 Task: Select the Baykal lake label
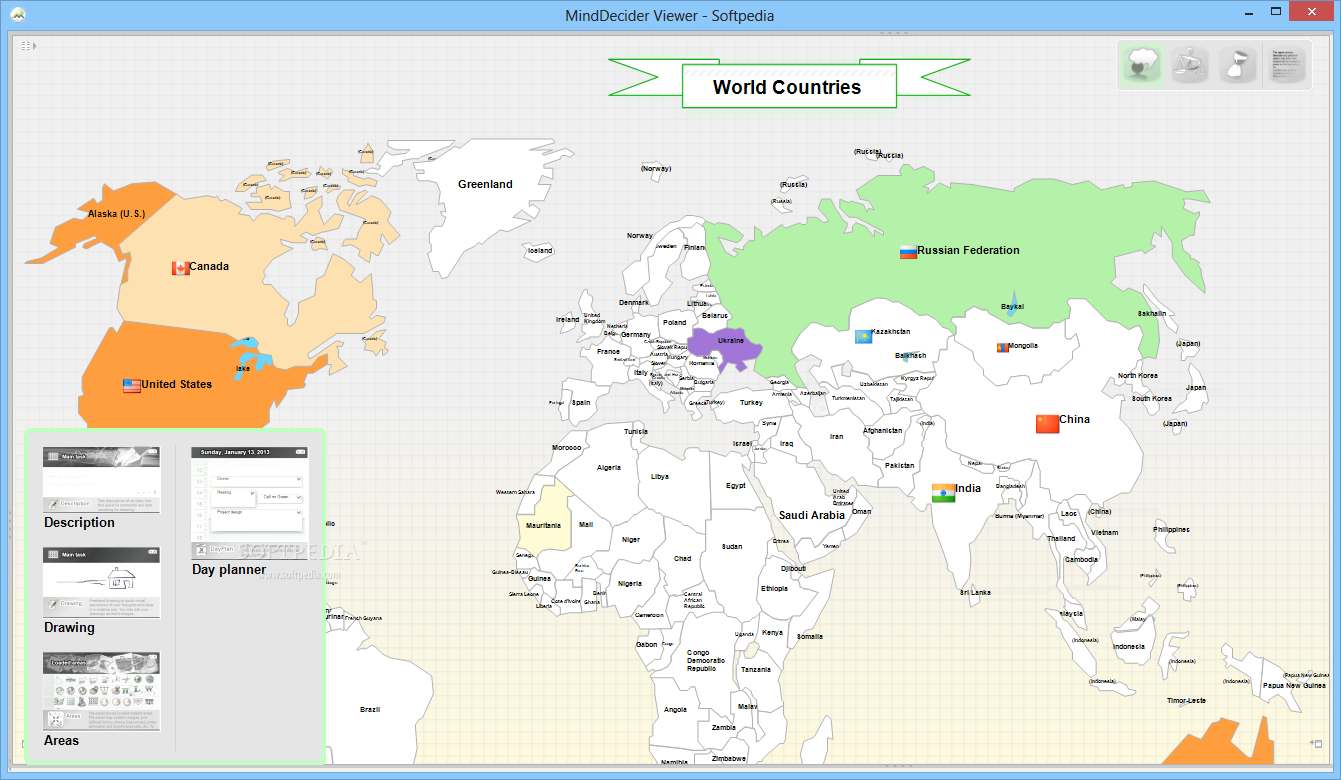pyautogui.click(x=1012, y=306)
